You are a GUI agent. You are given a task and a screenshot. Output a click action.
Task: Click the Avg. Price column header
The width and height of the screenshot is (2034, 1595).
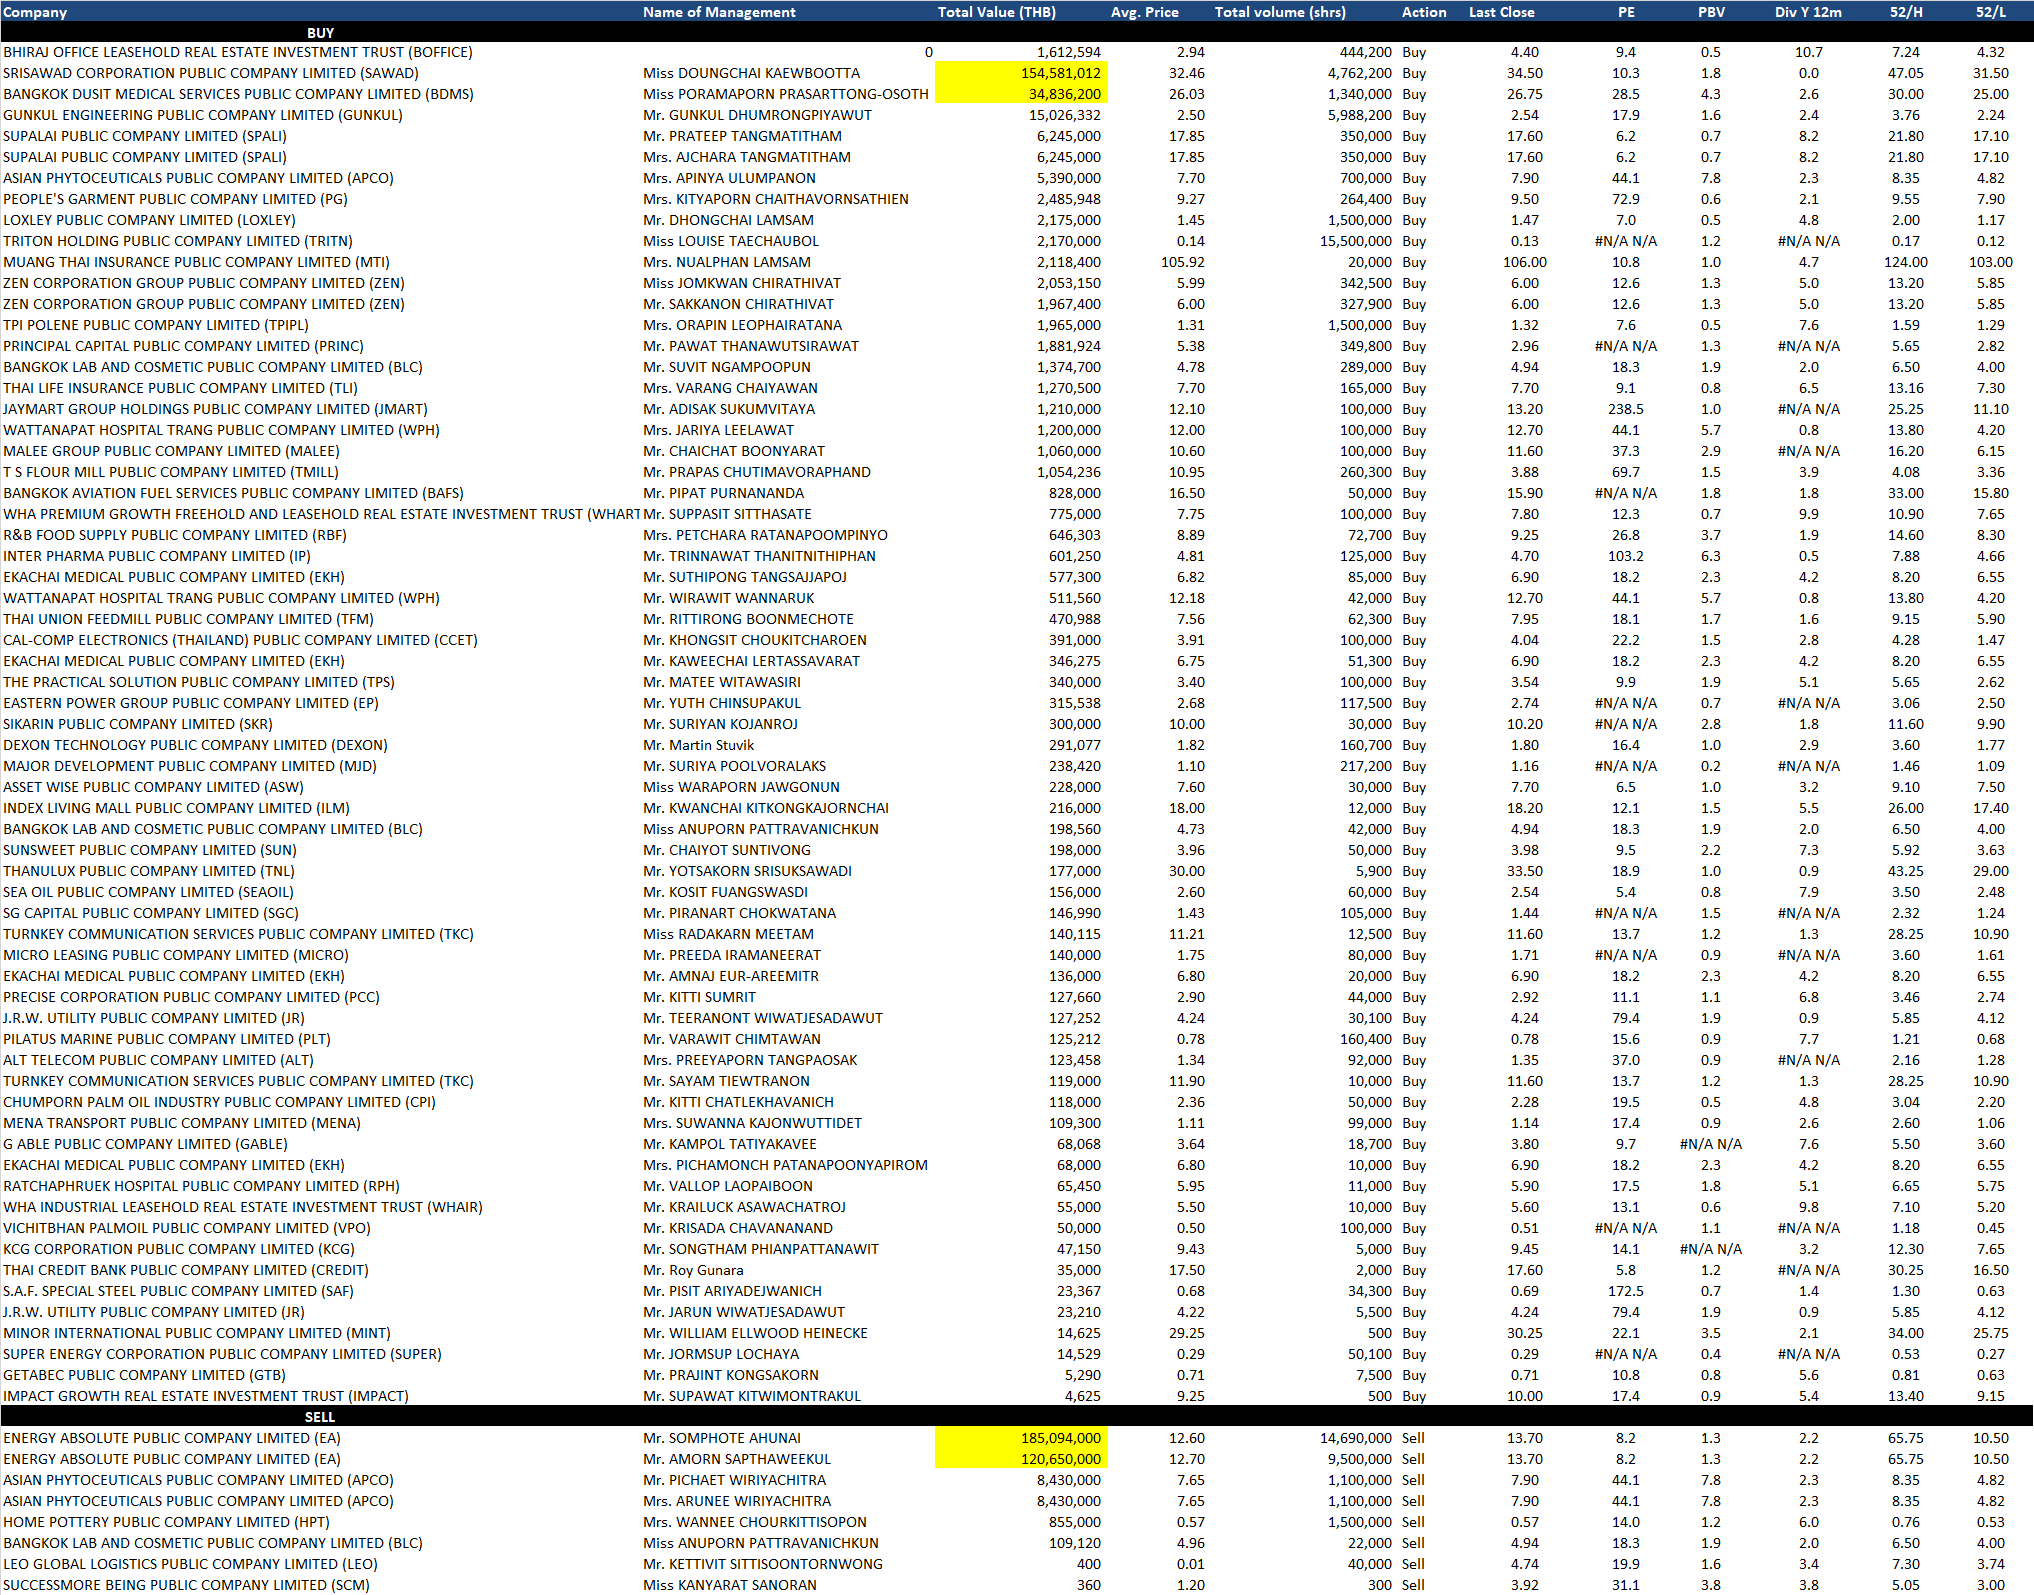pos(1144,12)
